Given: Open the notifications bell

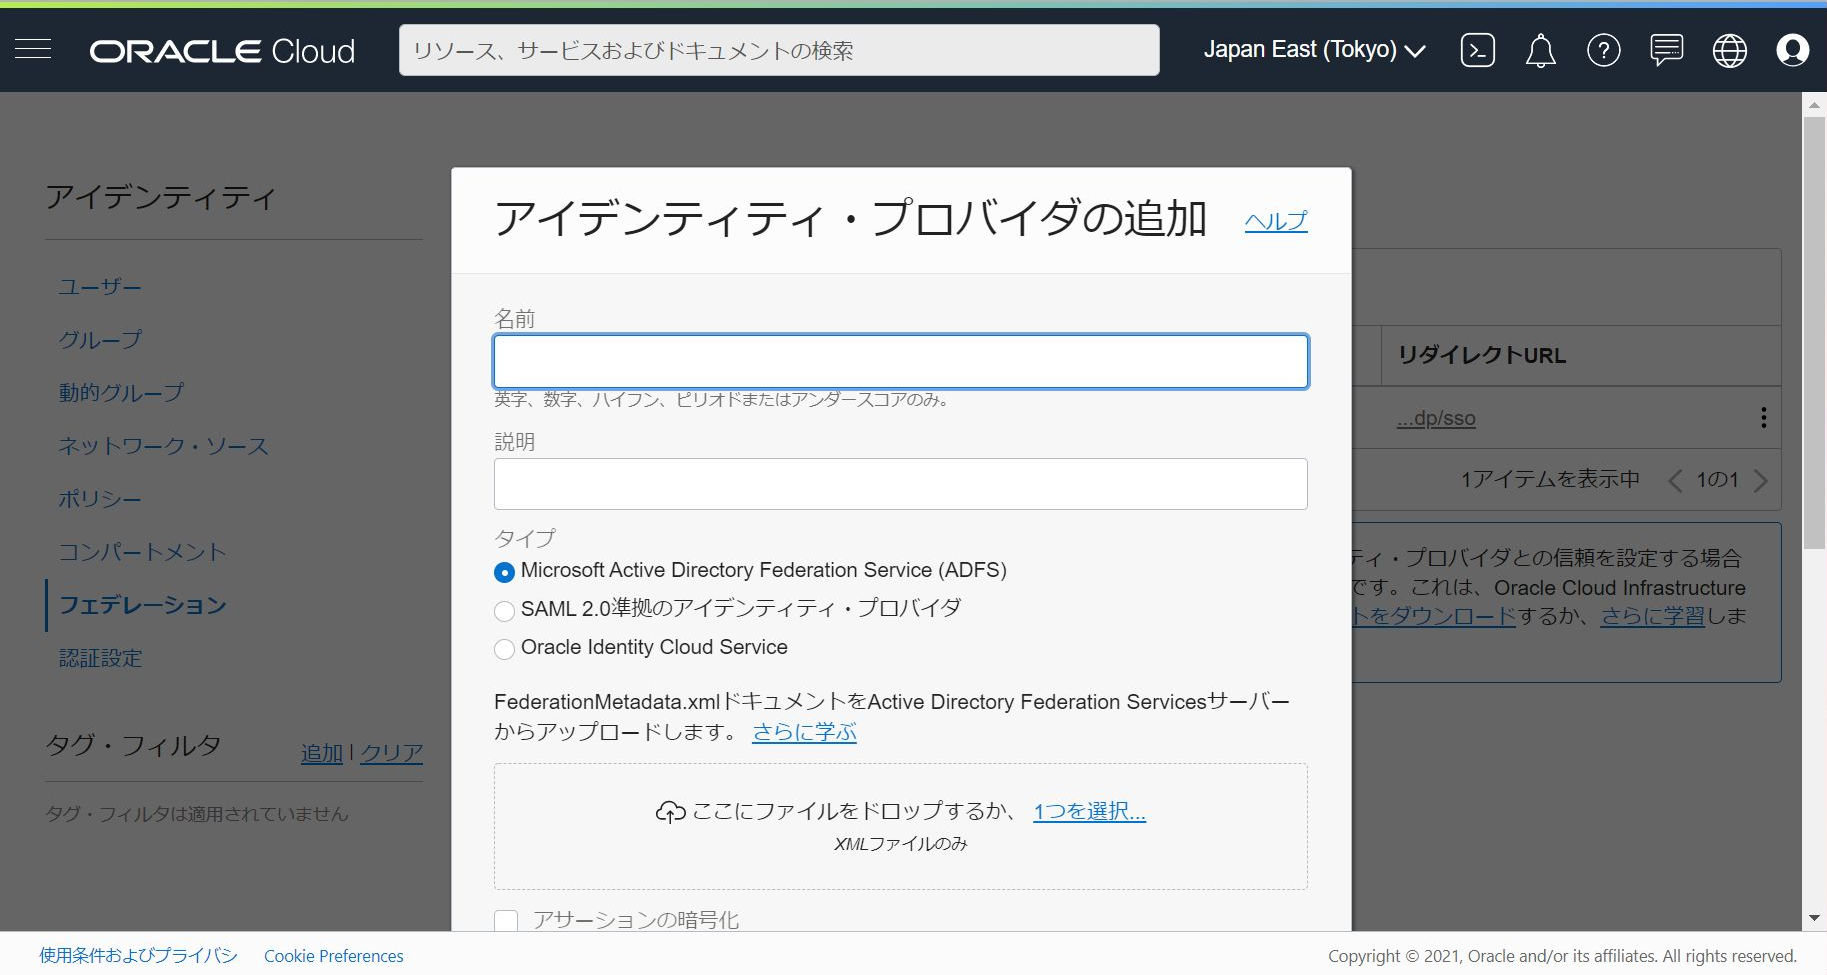Looking at the screenshot, I should (1540, 50).
